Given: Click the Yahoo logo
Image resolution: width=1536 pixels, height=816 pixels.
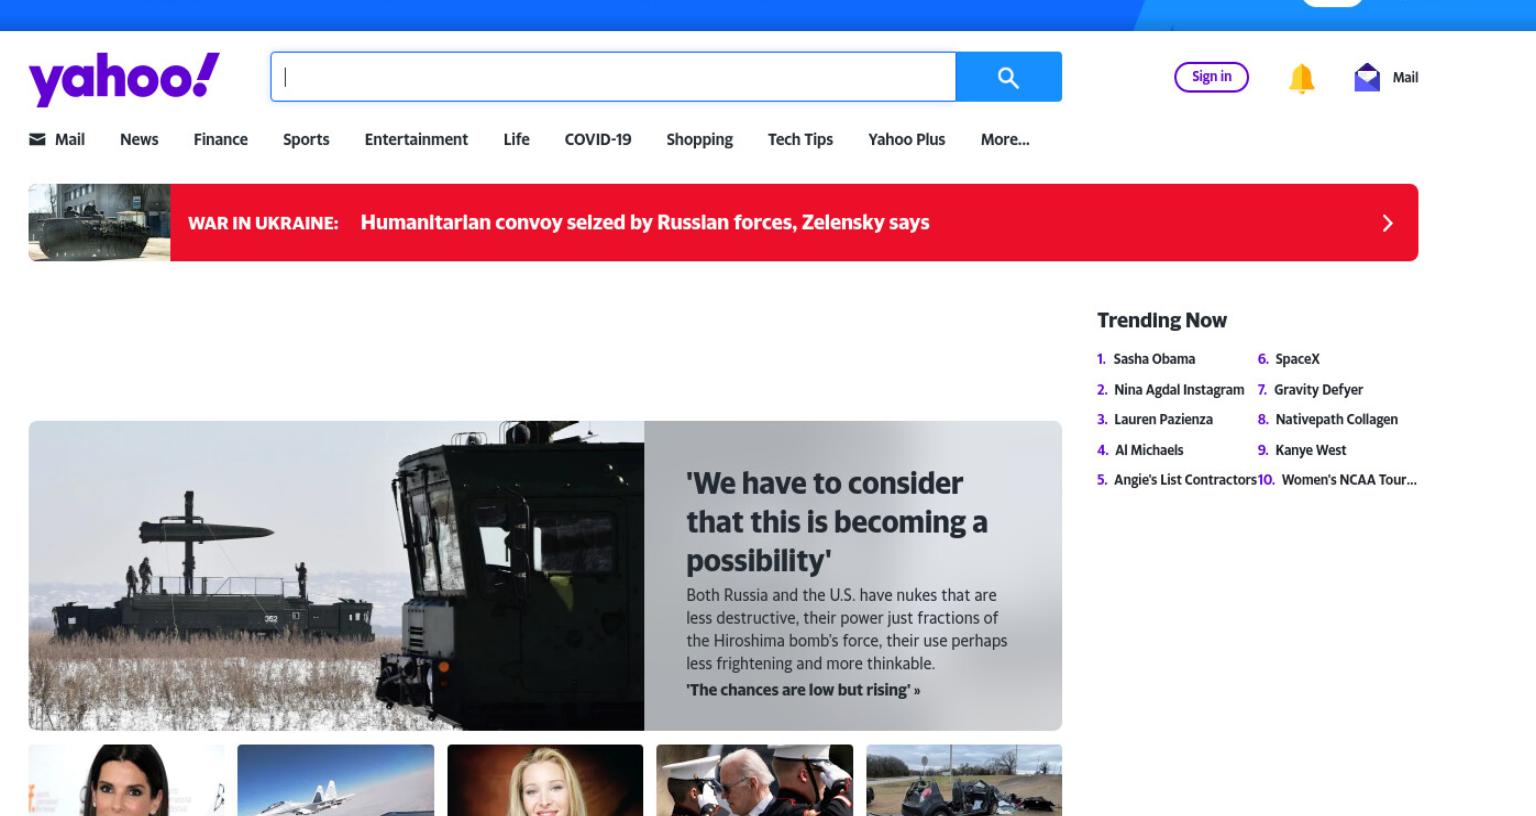Looking at the screenshot, I should tap(124, 78).
